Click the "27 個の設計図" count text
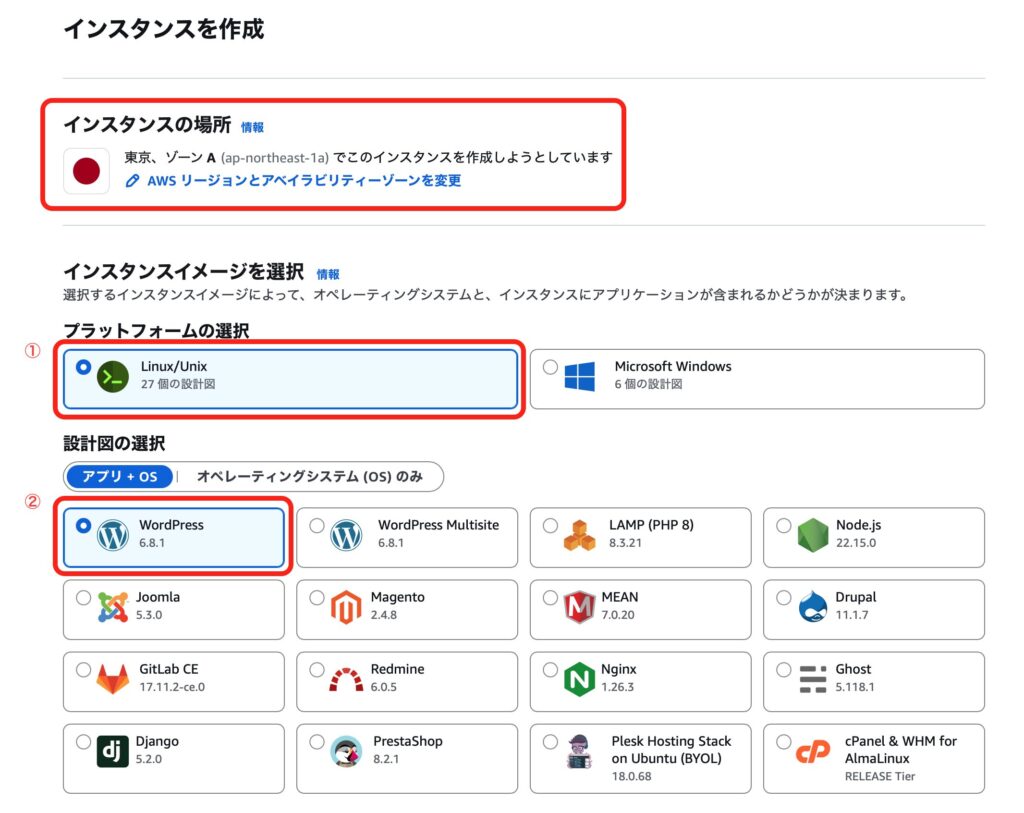This screenshot has width=1024, height=813. [x=178, y=384]
